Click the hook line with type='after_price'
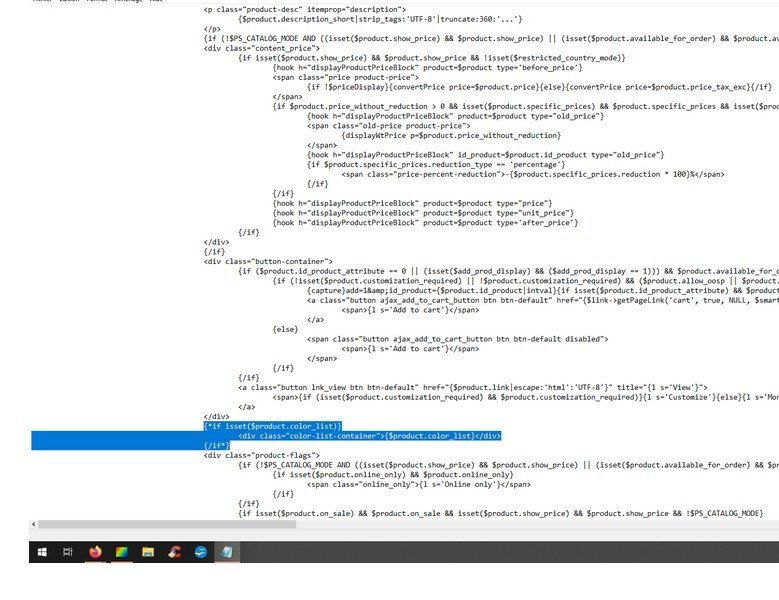779x600 pixels. coord(425,223)
